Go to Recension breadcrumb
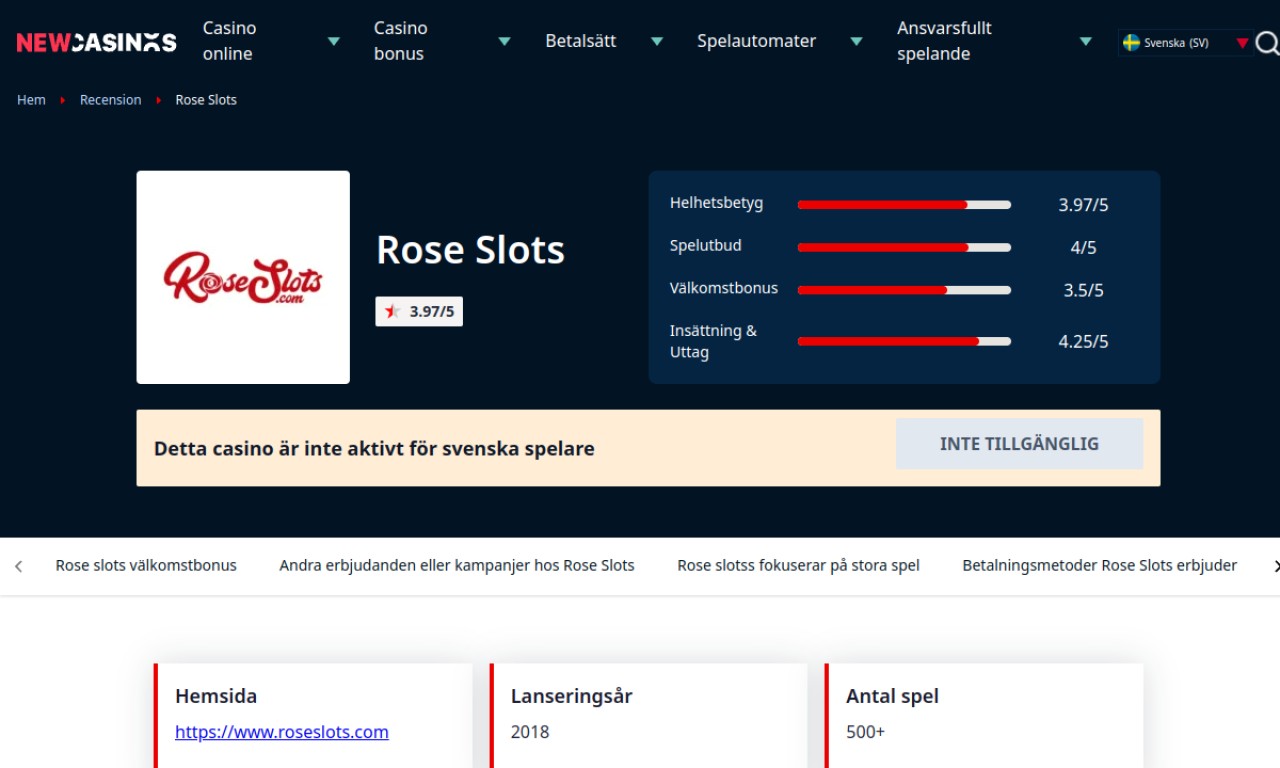Viewport: 1280px width, 768px height. point(110,100)
